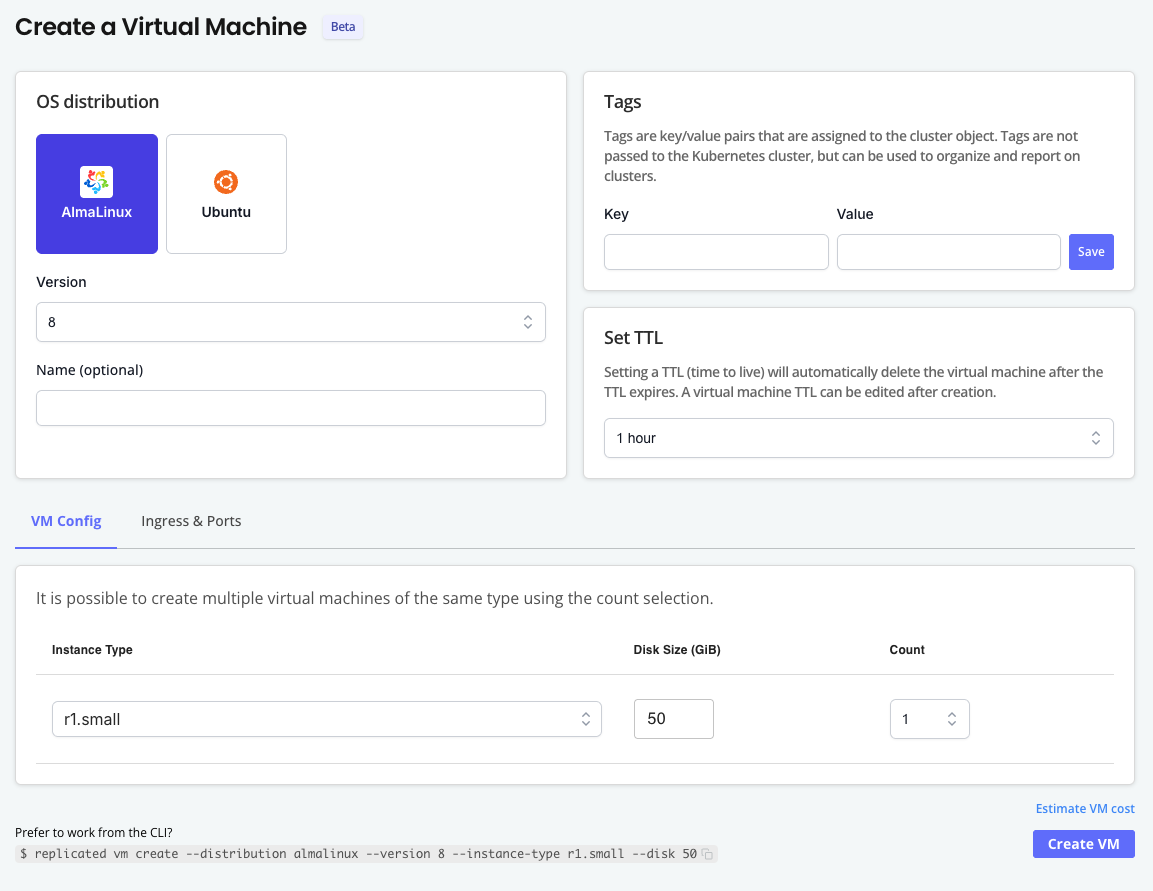Click the Set TTL dropdown chevron
The width and height of the screenshot is (1153, 891).
[1097, 437]
